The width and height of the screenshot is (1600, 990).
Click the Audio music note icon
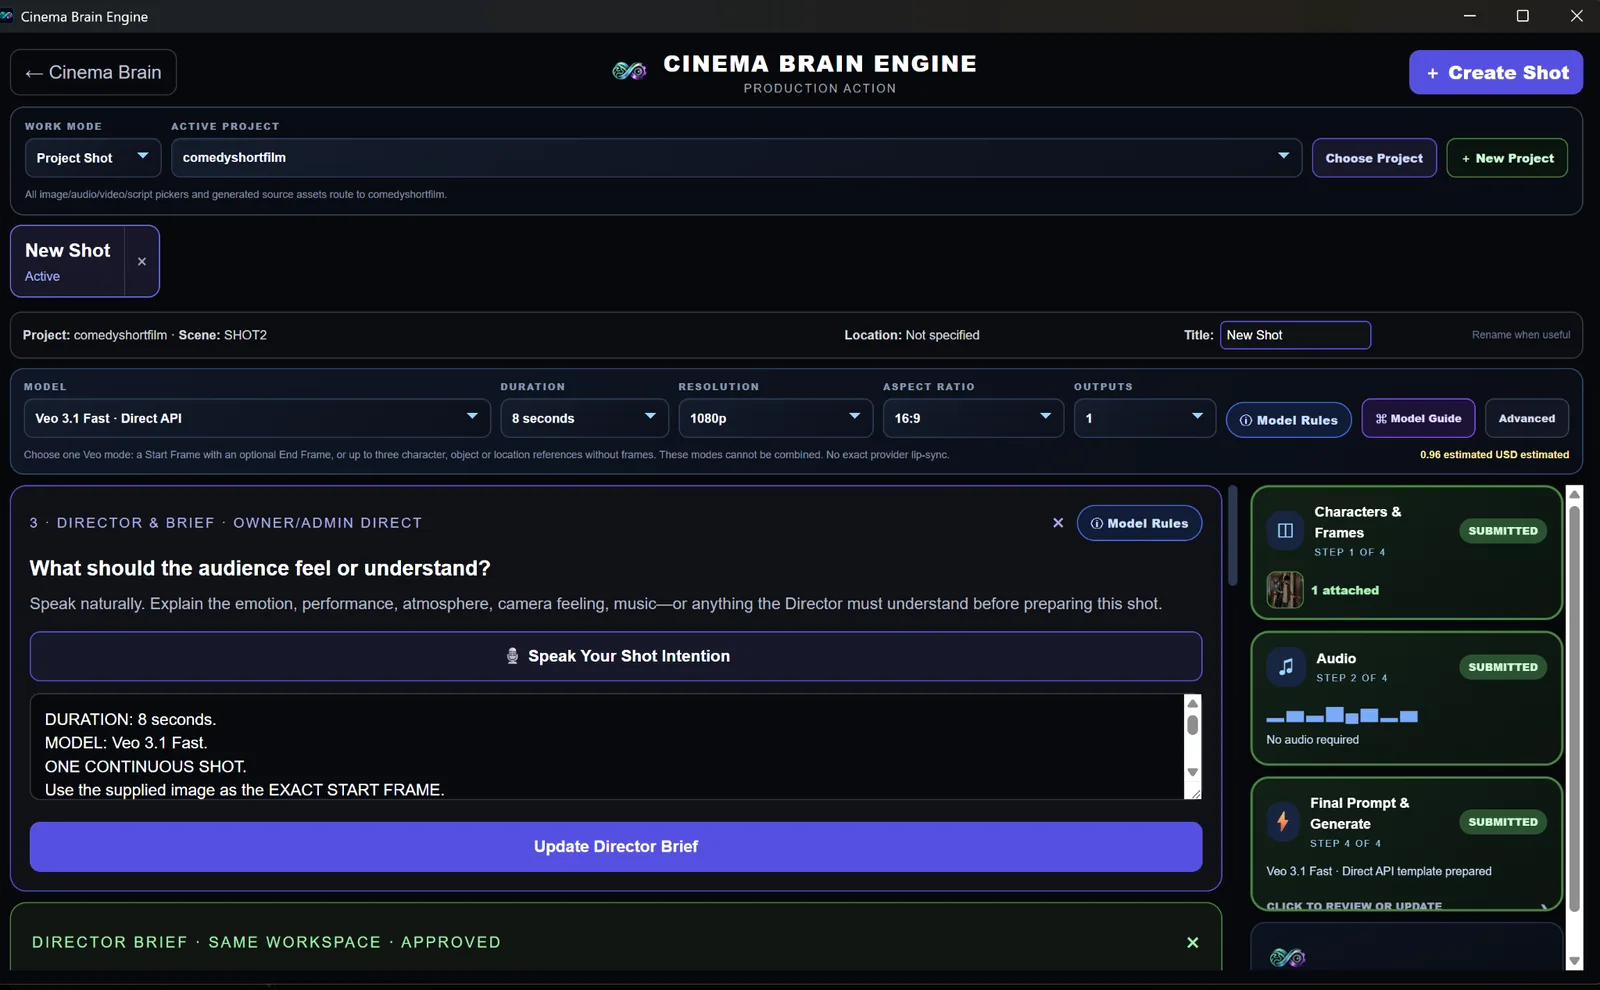pos(1286,667)
